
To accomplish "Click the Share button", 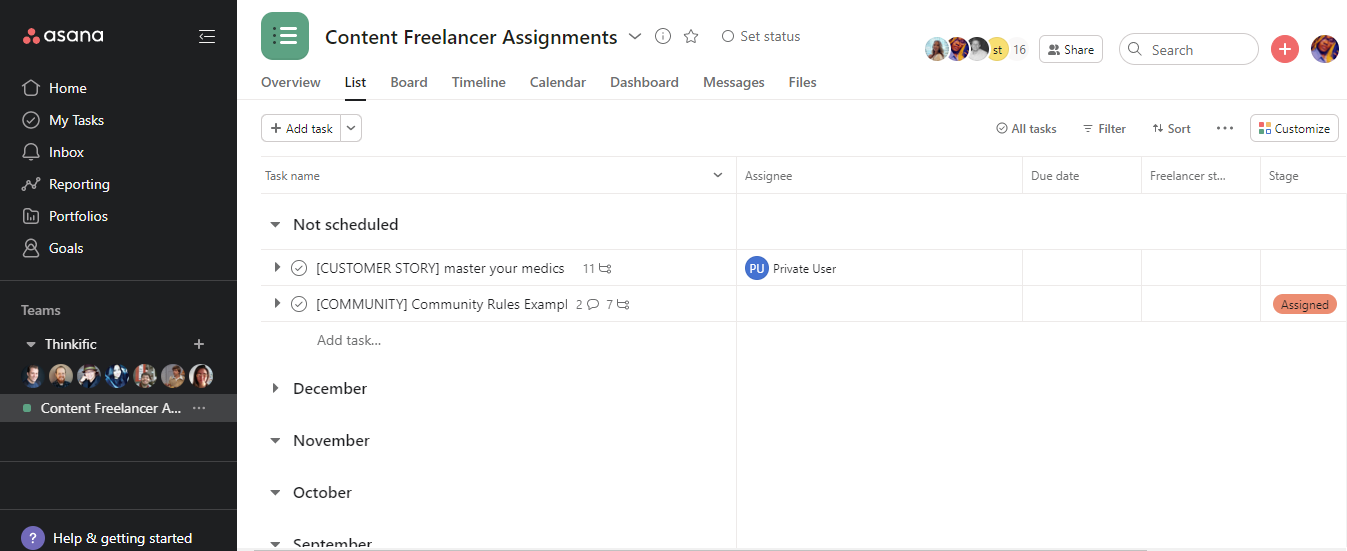I will pos(1071,49).
